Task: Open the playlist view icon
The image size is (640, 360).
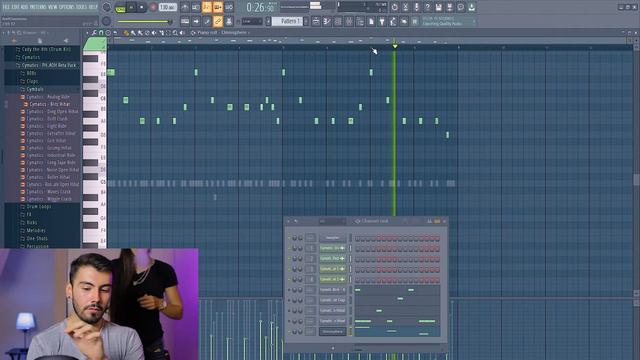Action: 316,21
